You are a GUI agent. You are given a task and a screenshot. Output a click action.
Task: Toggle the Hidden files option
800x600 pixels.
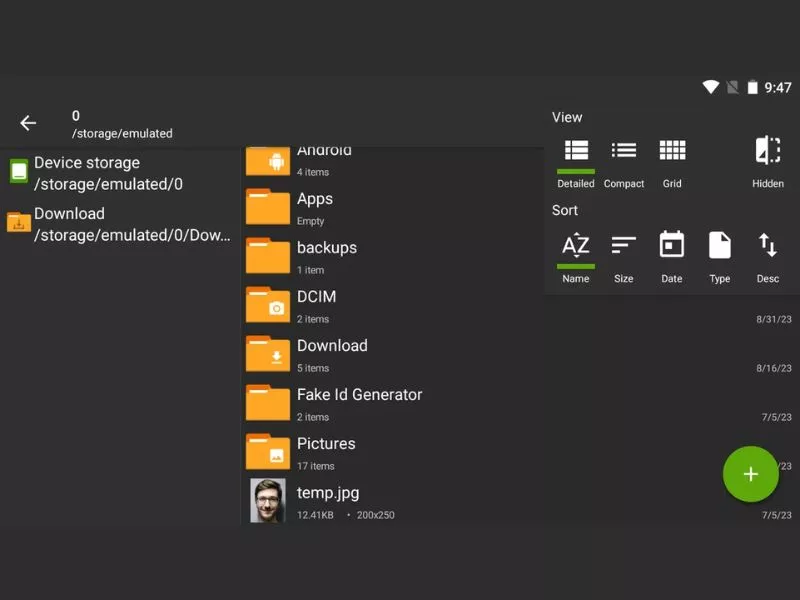[x=768, y=150]
